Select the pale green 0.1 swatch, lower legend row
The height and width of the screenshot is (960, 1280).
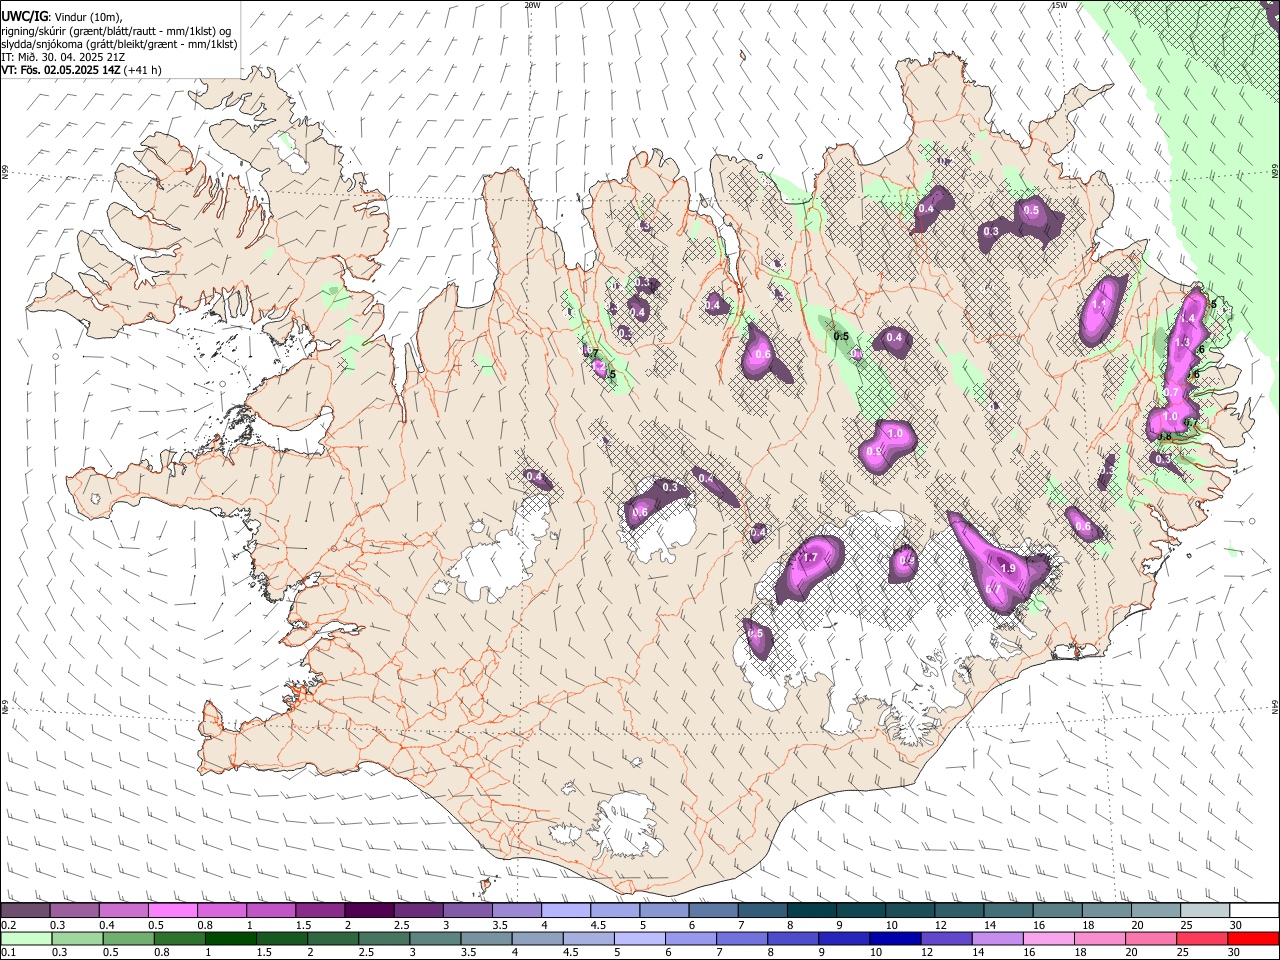pos(26,938)
